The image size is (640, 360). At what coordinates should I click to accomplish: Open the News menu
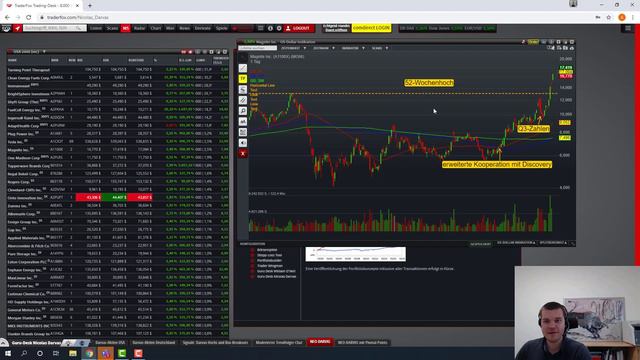(x=184, y=28)
